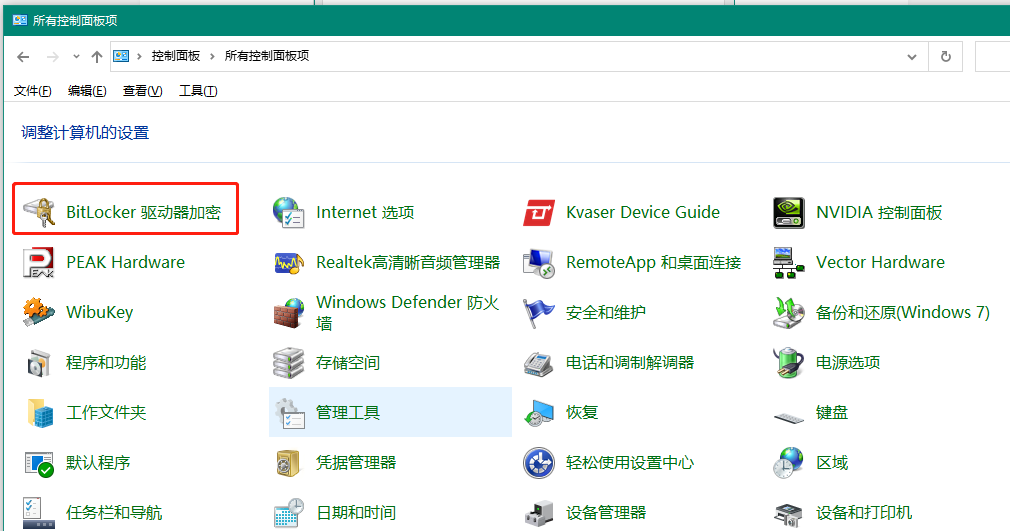Screen dimensions: 1010x531
Task: Open the Internet 选项 globe icon
Action: [x=289, y=212]
